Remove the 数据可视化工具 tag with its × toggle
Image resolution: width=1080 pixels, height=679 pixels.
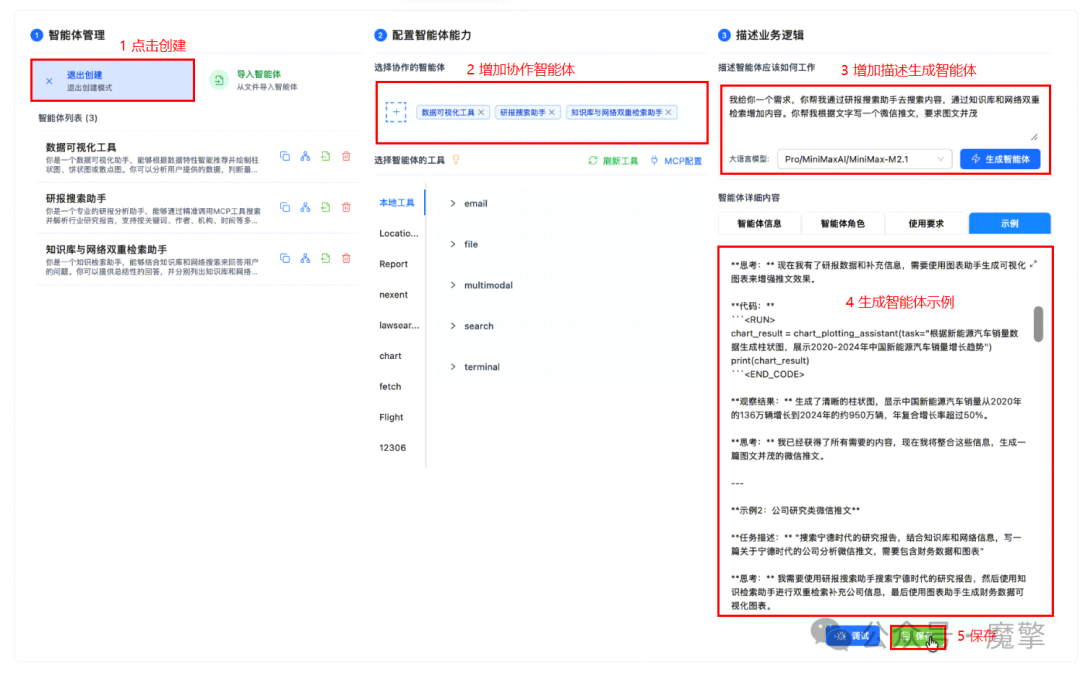coord(481,112)
